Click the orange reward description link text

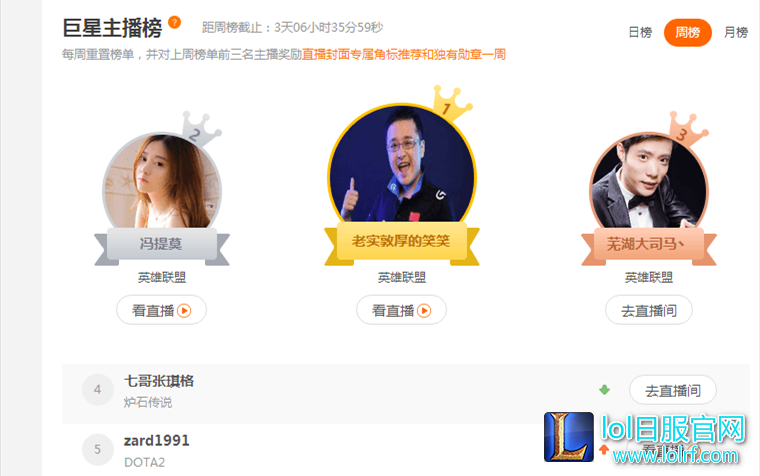point(404,54)
